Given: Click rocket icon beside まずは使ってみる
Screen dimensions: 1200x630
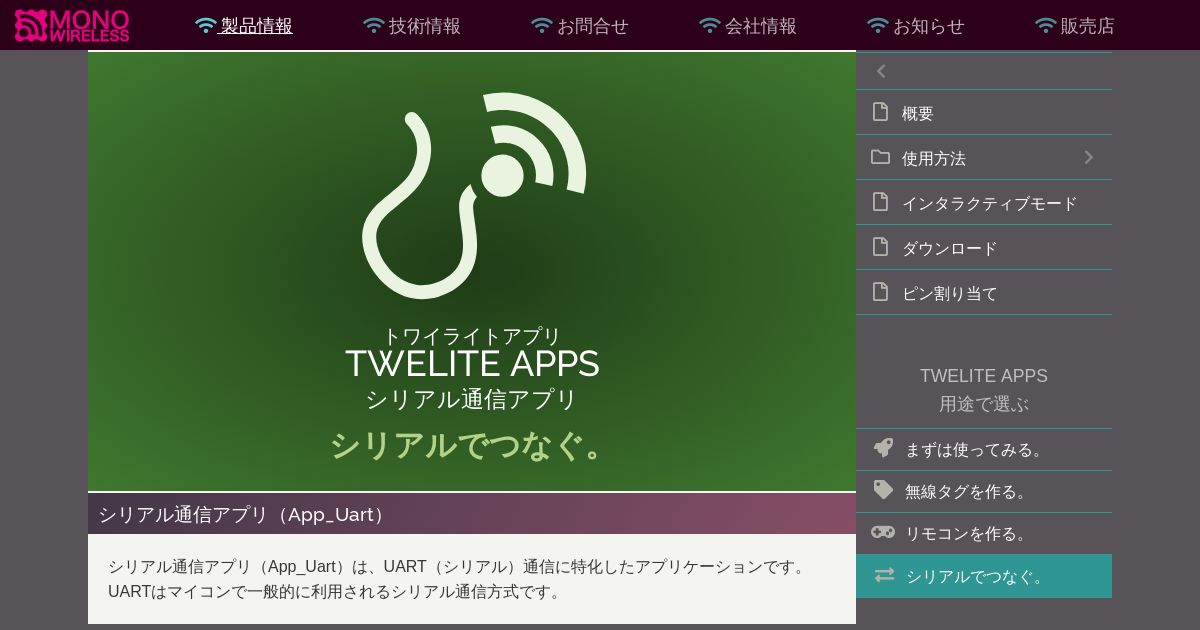Looking at the screenshot, I should pyautogui.click(x=883, y=448).
